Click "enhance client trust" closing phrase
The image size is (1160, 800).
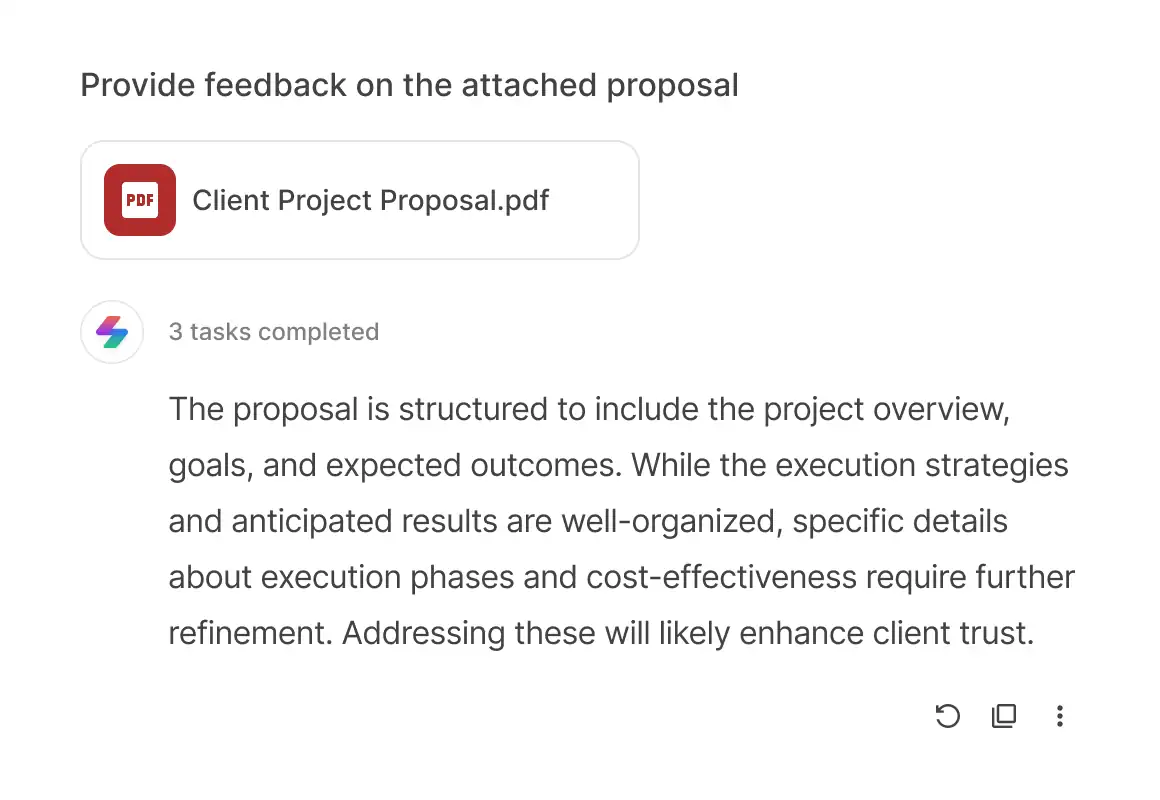[886, 633]
